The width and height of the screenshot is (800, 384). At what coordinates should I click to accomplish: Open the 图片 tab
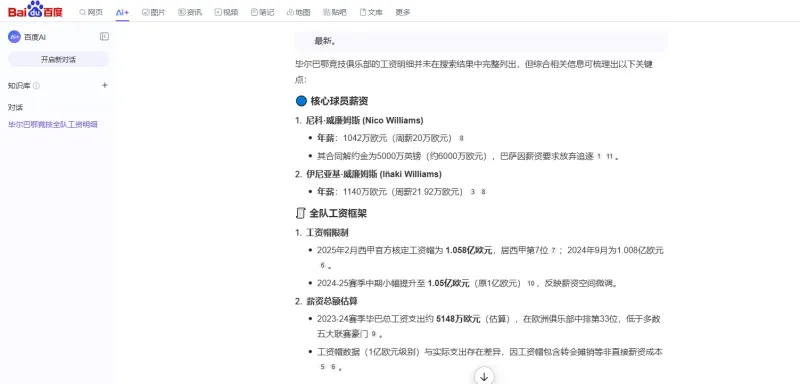[x=154, y=12]
